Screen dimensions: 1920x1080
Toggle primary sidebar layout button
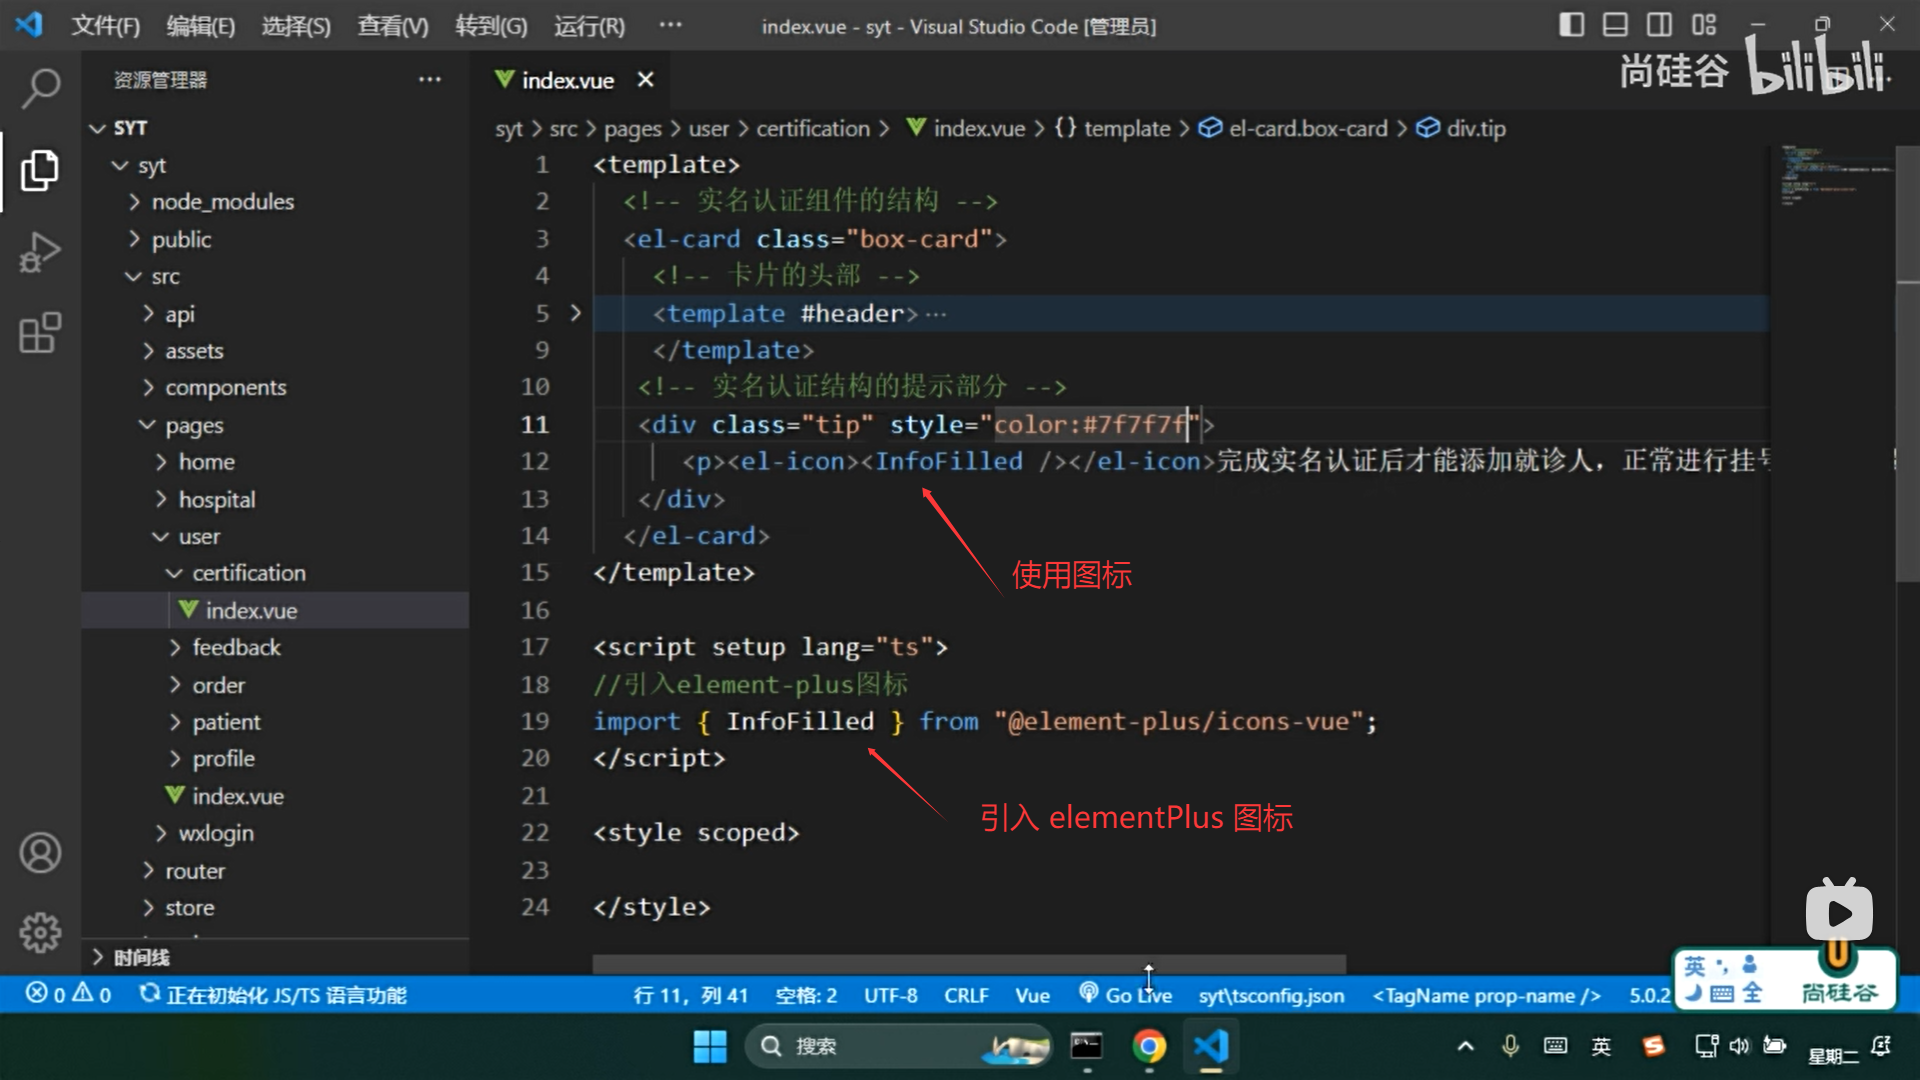pyautogui.click(x=1571, y=25)
